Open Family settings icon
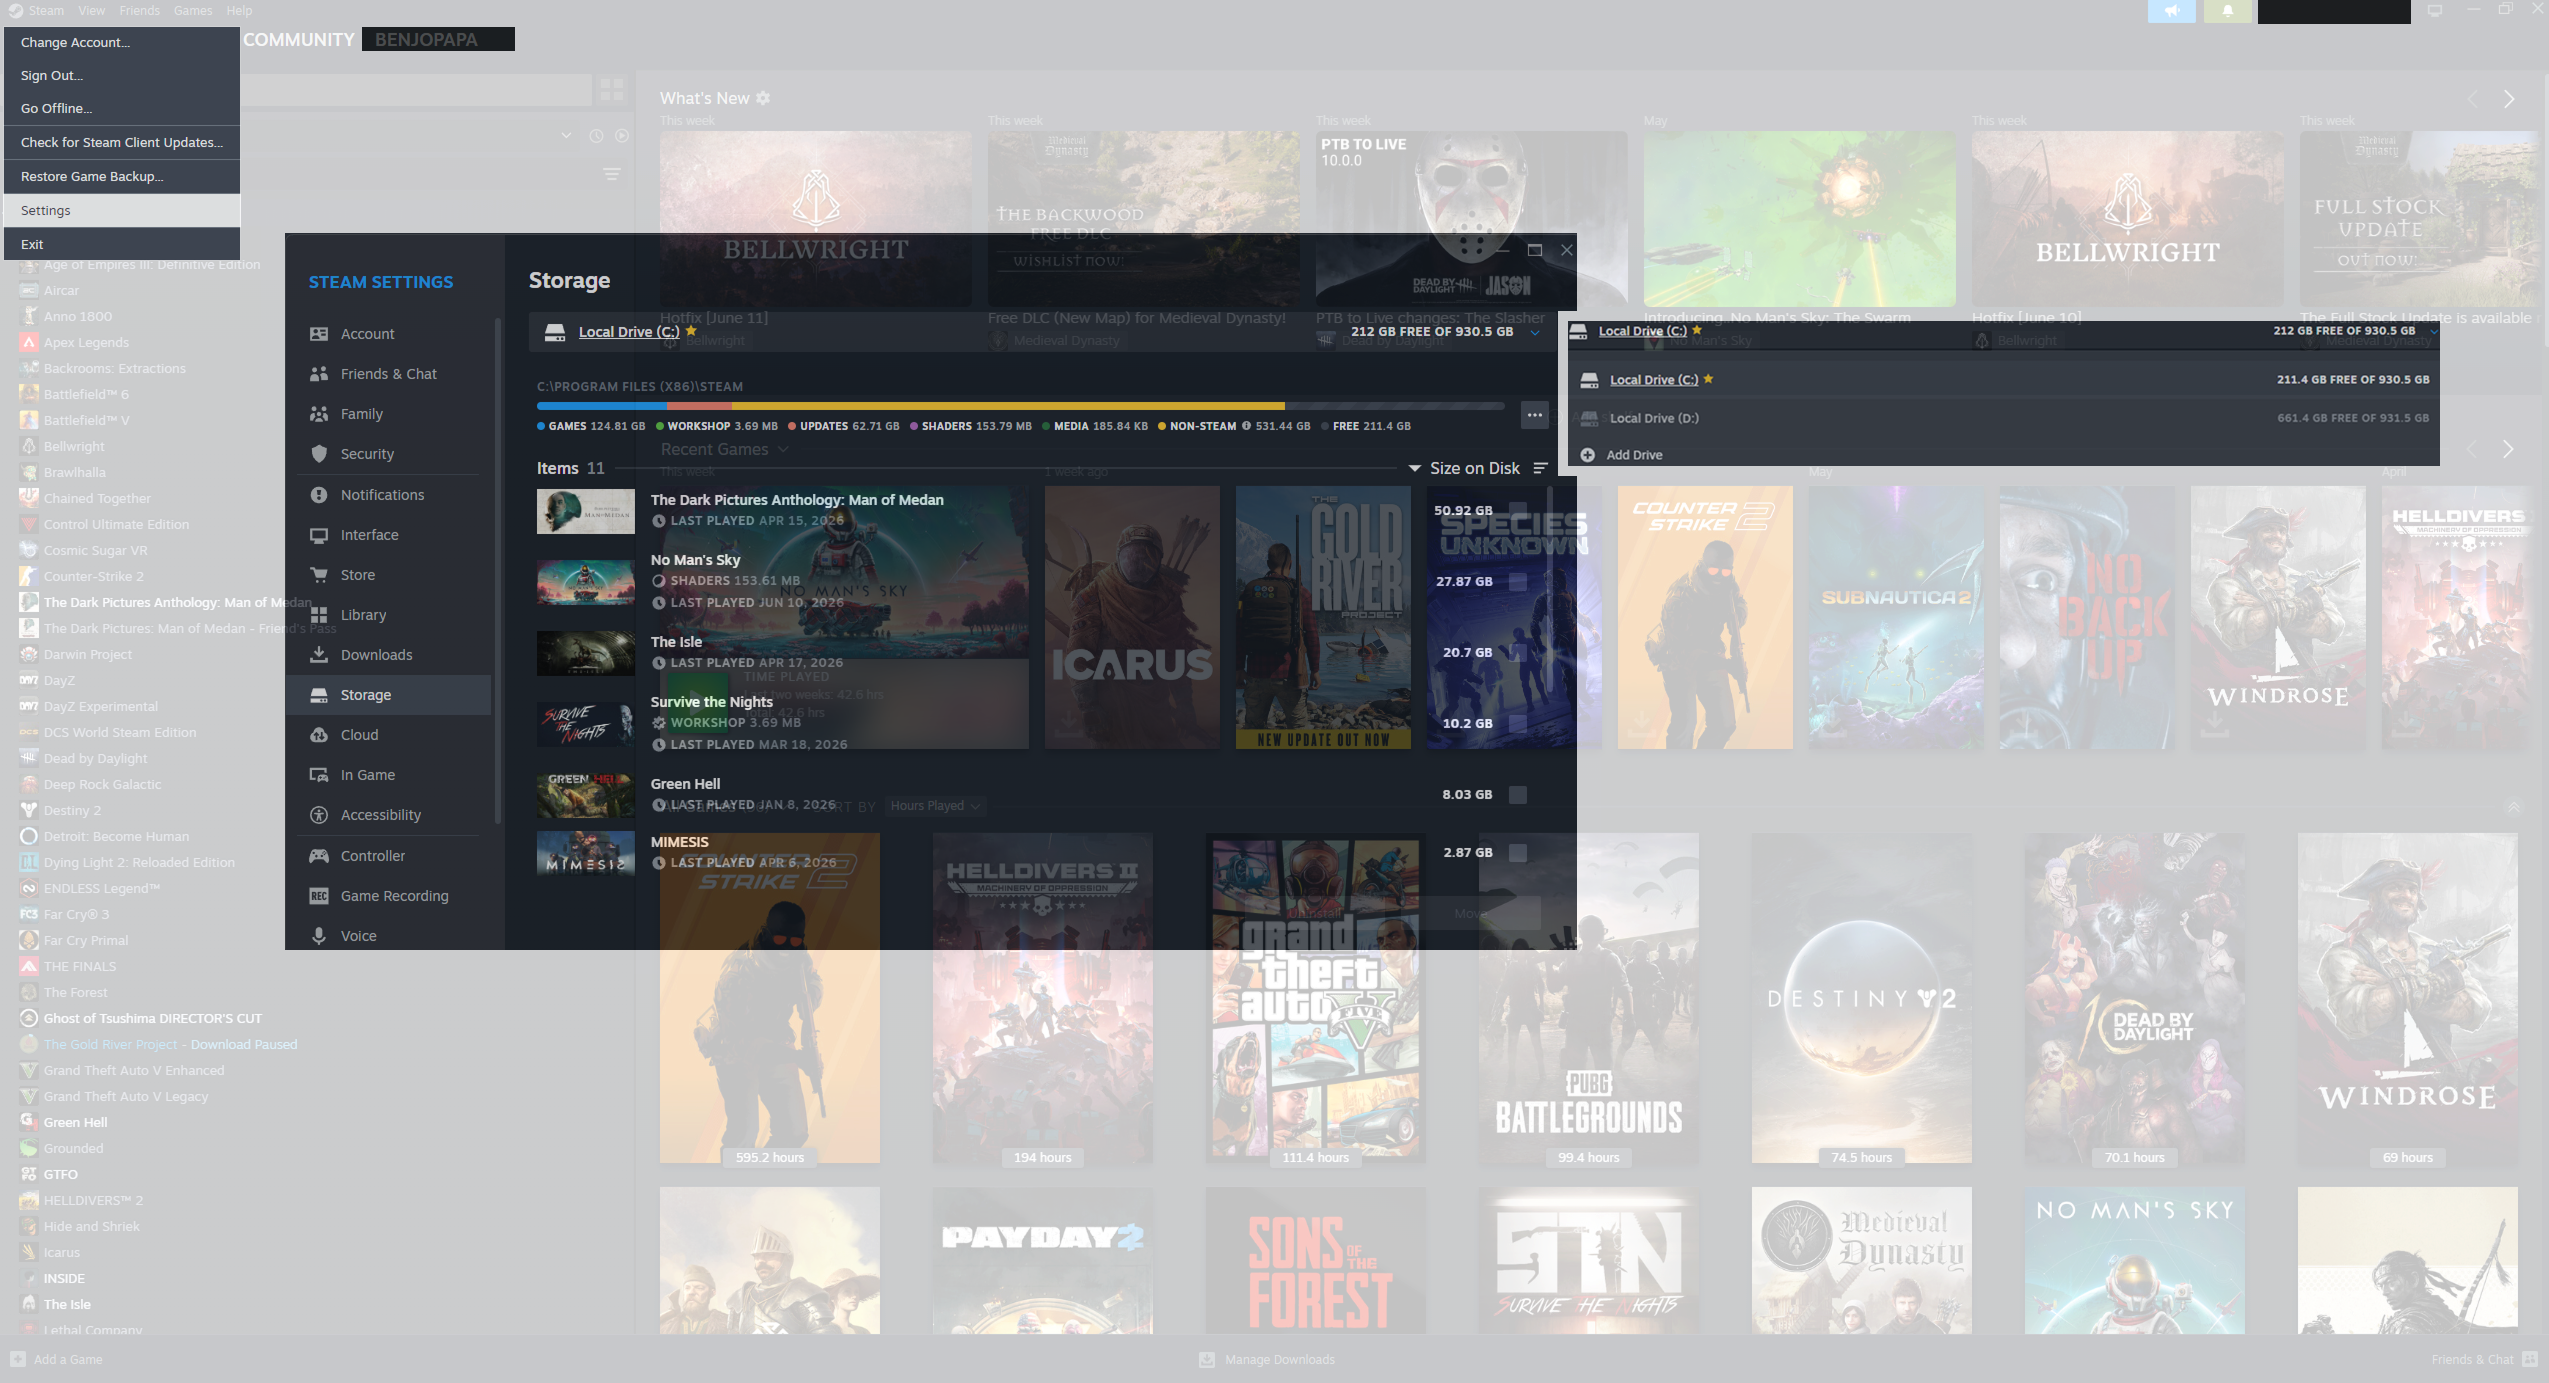Image resolution: width=2549 pixels, height=1383 pixels. point(319,414)
